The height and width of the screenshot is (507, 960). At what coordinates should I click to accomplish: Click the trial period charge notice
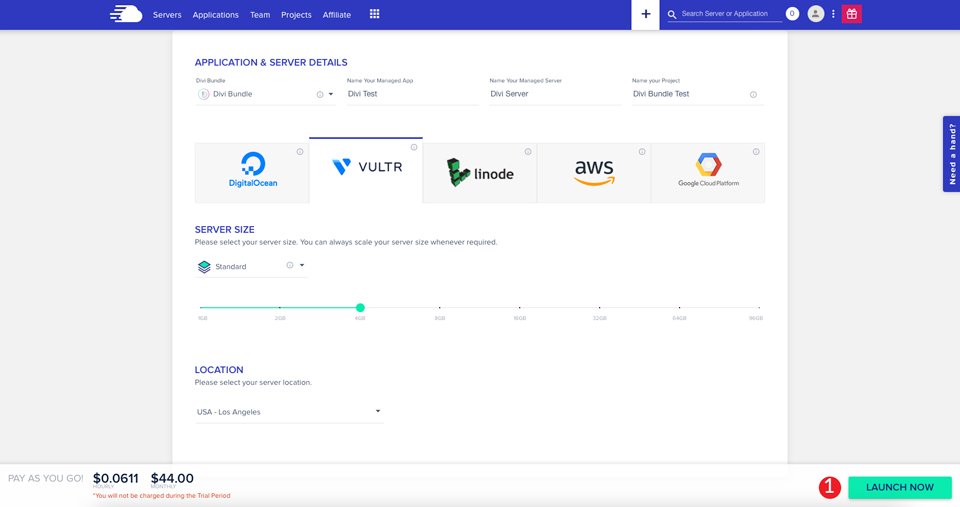(162, 496)
